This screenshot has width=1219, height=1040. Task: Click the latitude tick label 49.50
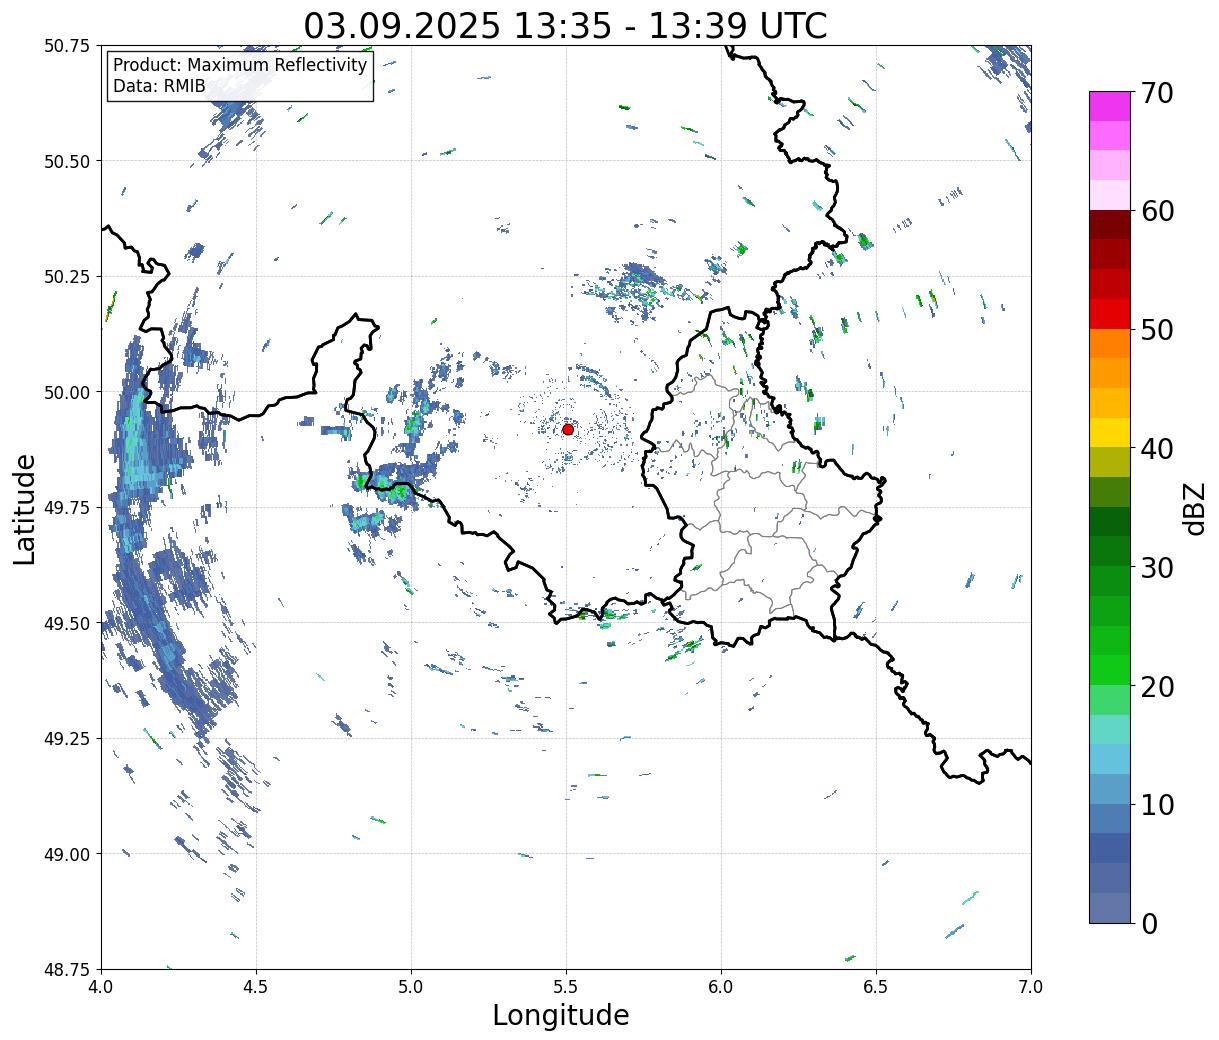[66, 623]
